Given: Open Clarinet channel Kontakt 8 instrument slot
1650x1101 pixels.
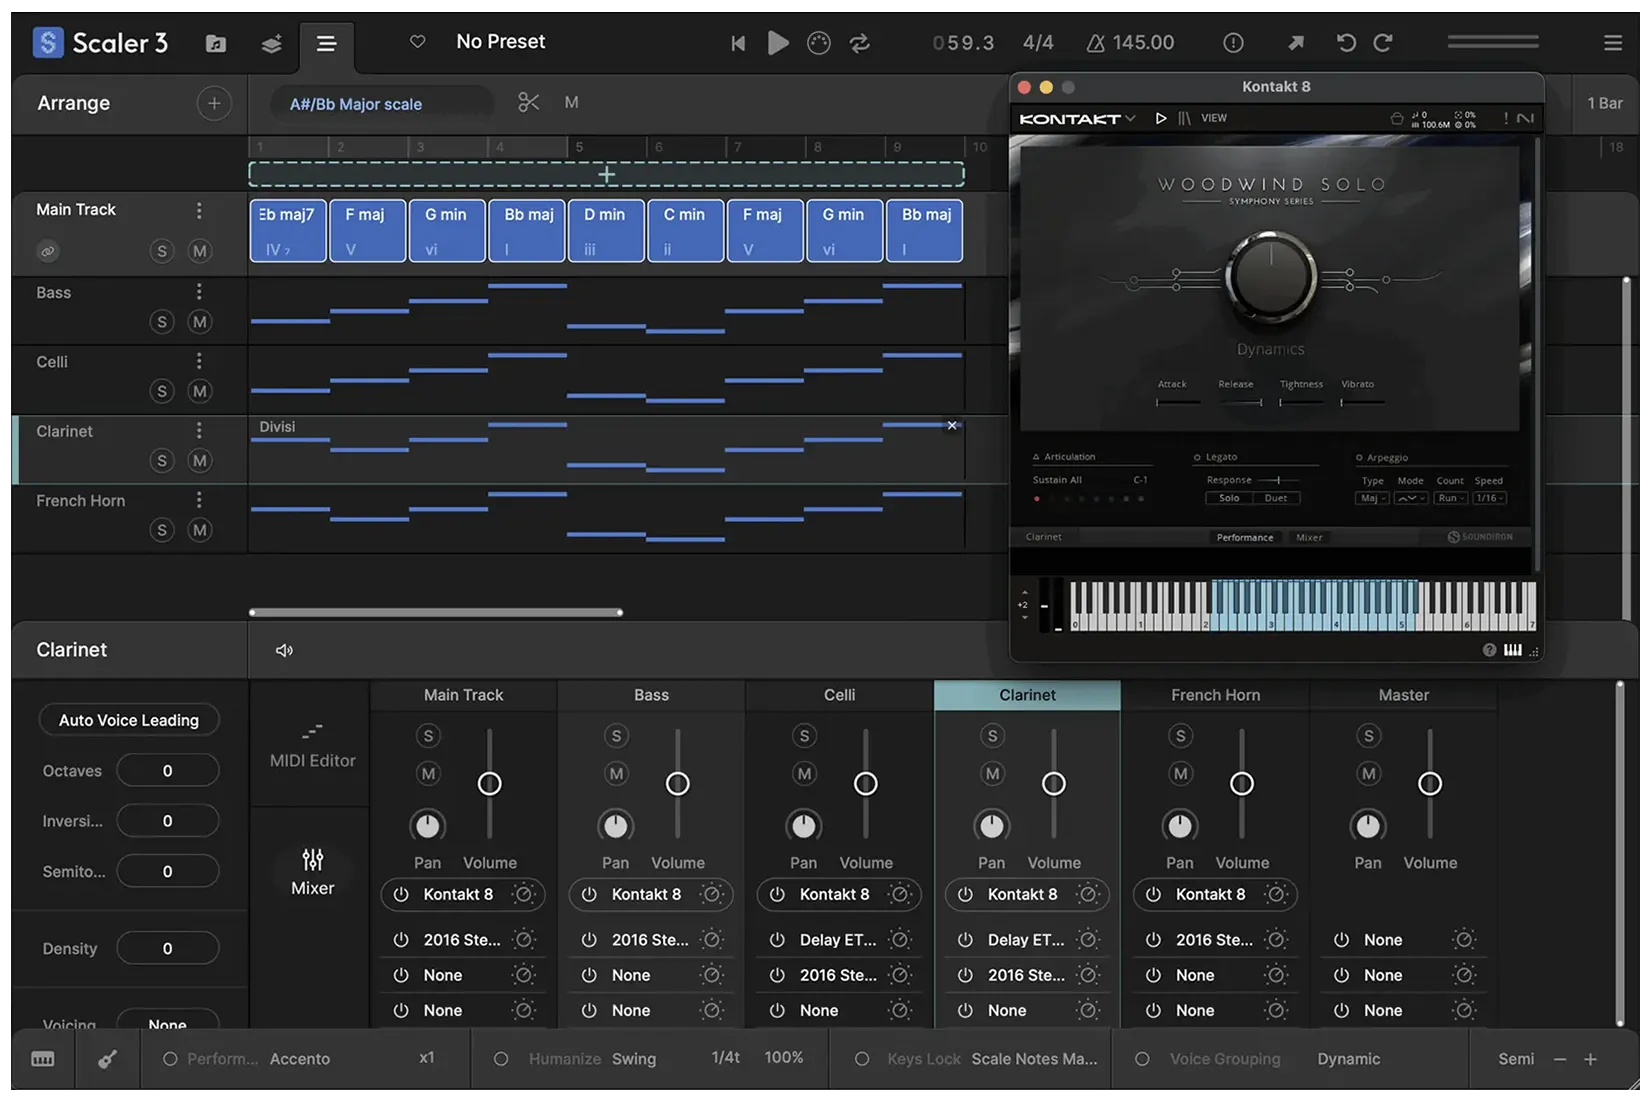Looking at the screenshot, I should point(1022,895).
